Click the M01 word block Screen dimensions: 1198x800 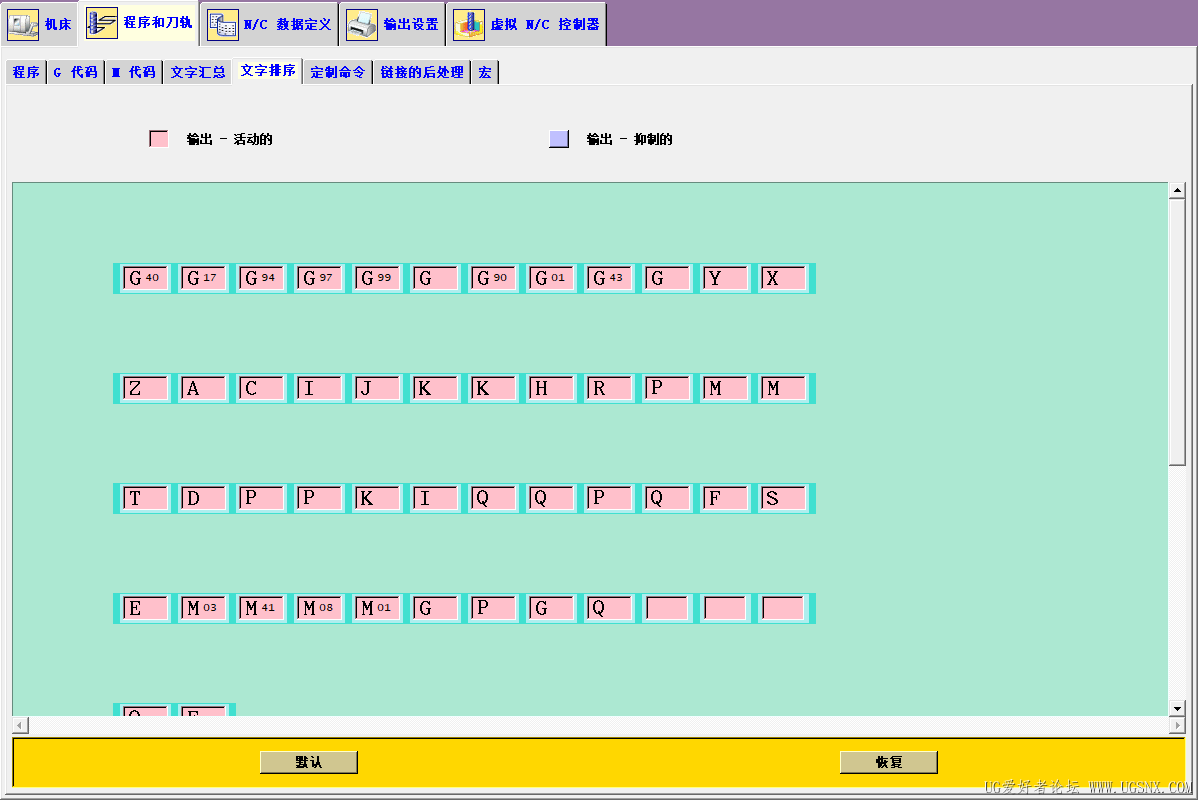377,608
